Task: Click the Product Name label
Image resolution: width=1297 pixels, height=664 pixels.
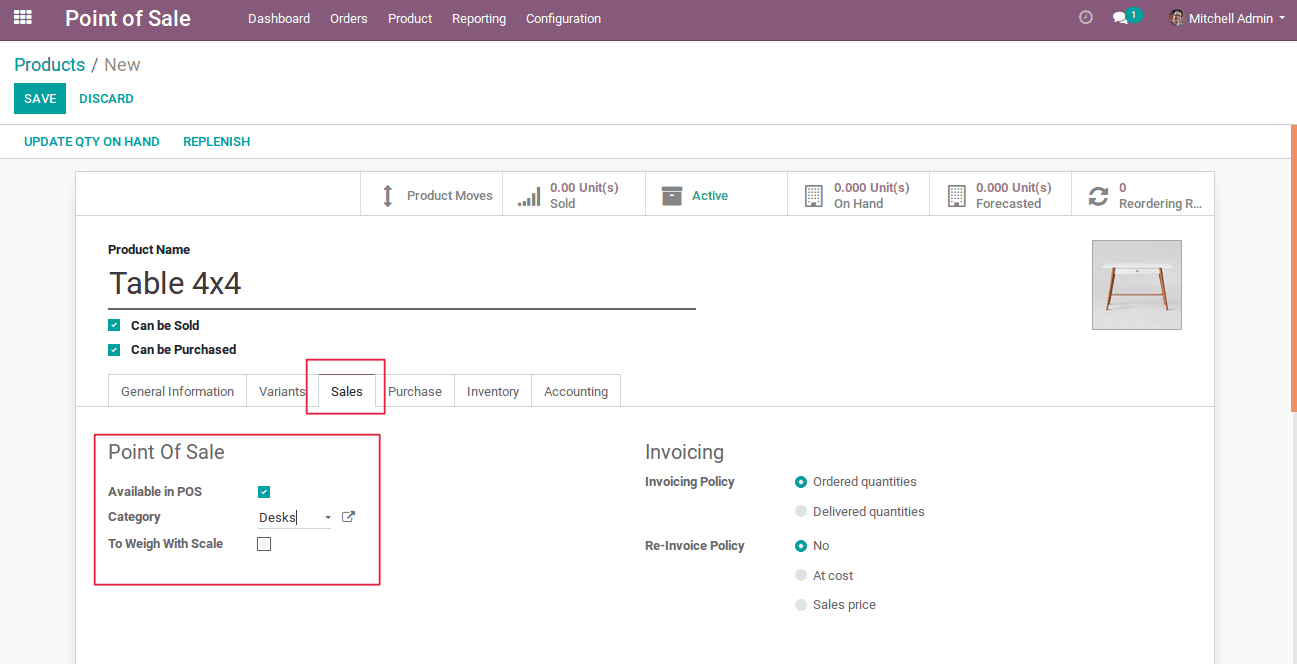Action: pos(149,250)
